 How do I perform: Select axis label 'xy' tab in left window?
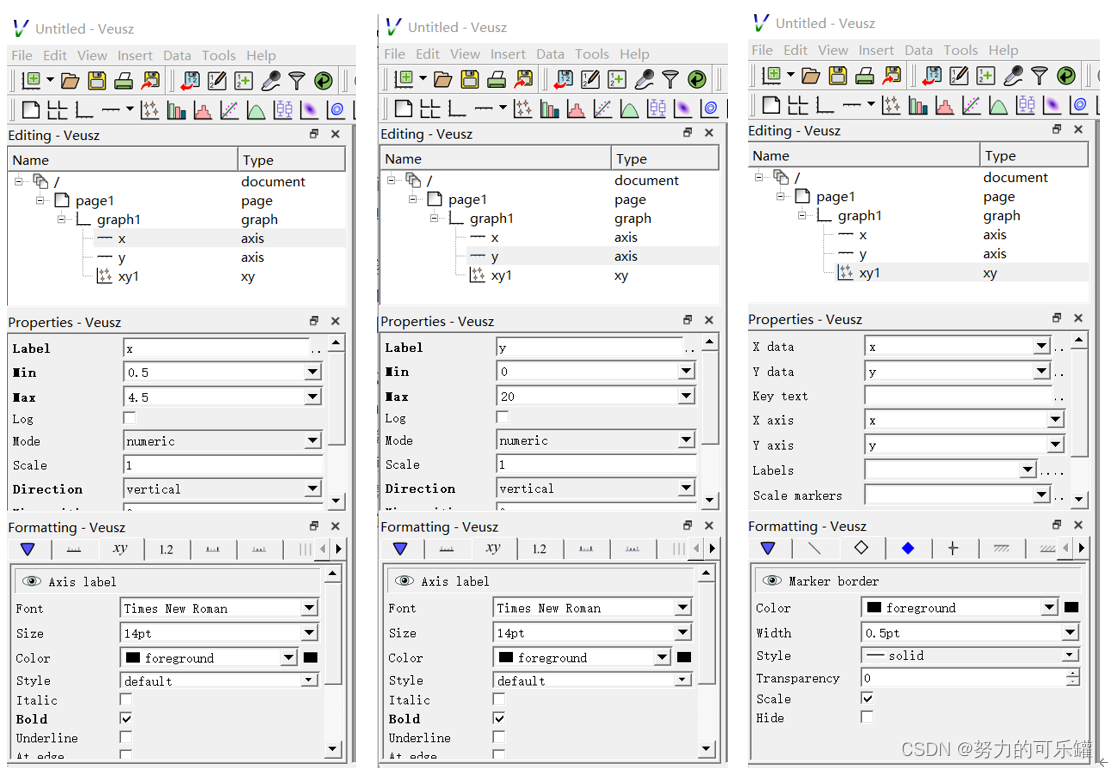tap(119, 548)
